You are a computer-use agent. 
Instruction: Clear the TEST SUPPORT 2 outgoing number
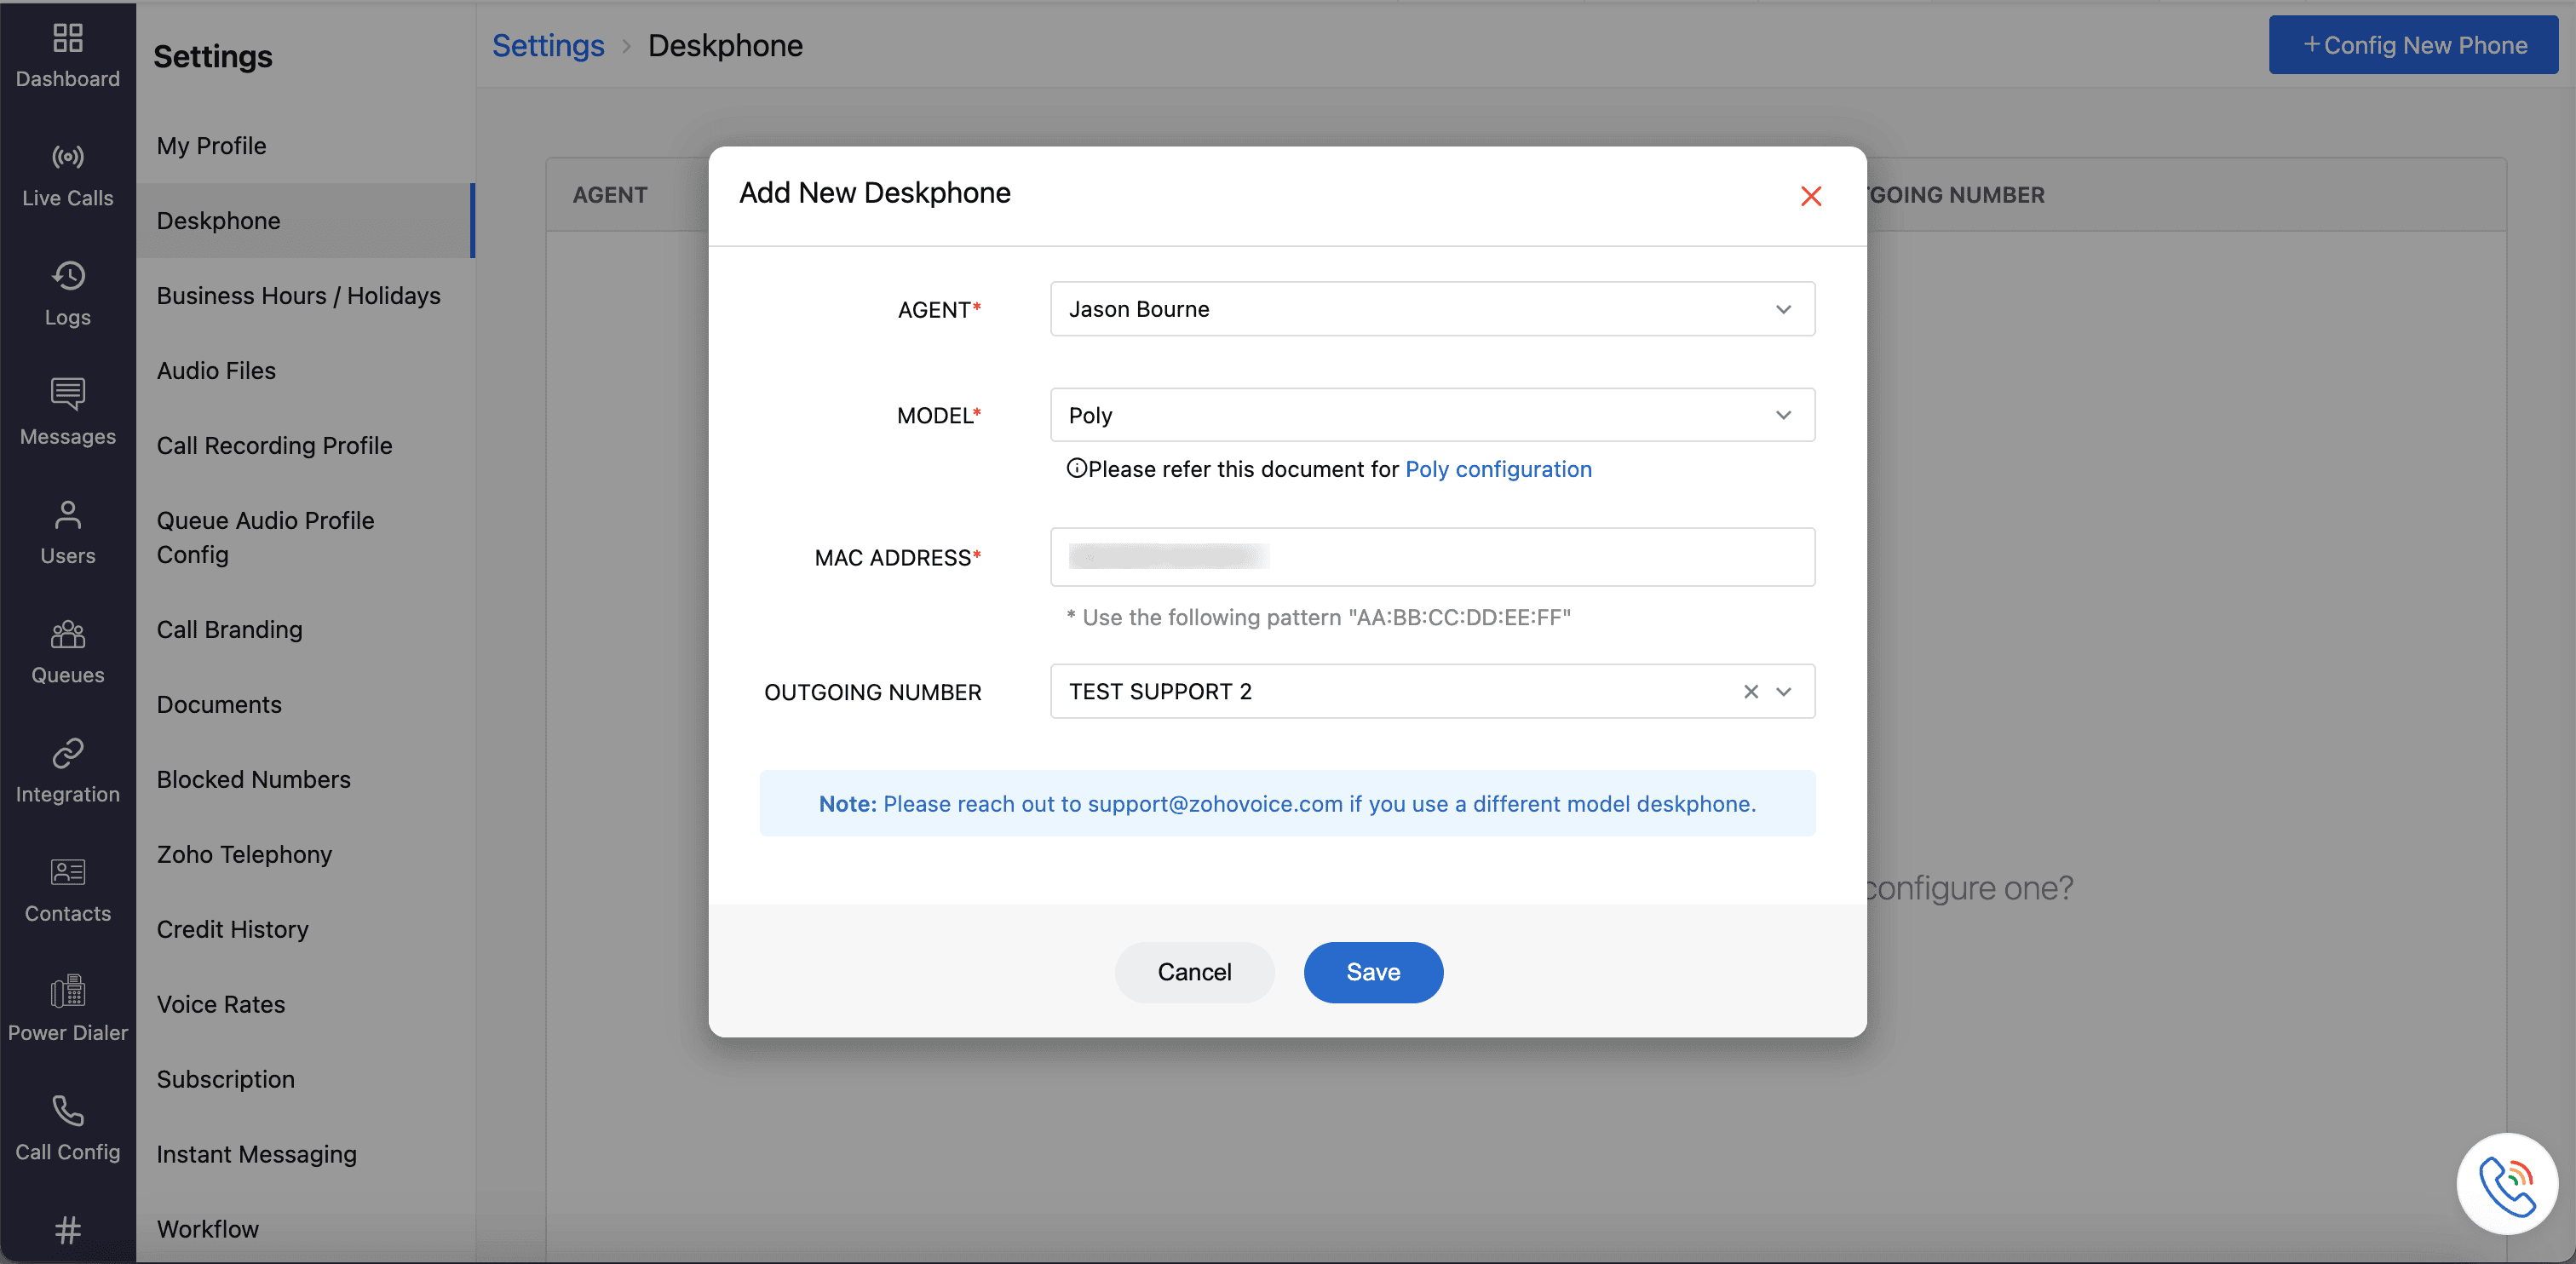[1750, 691]
